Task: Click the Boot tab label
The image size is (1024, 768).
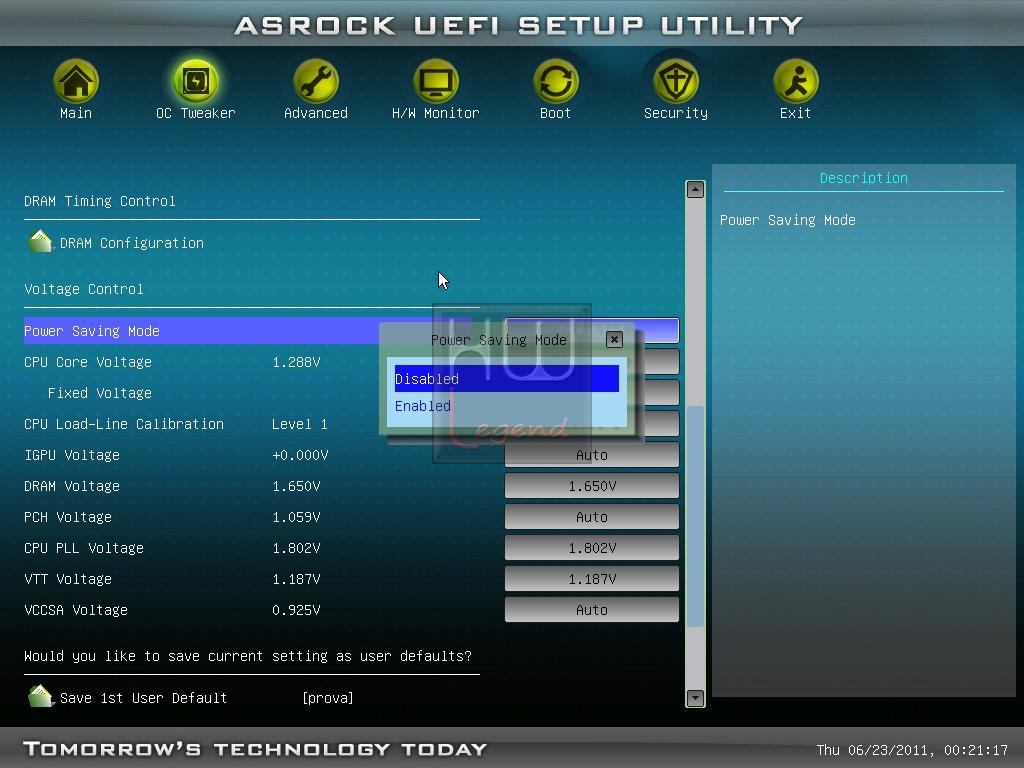Action: tap(556, 113)
